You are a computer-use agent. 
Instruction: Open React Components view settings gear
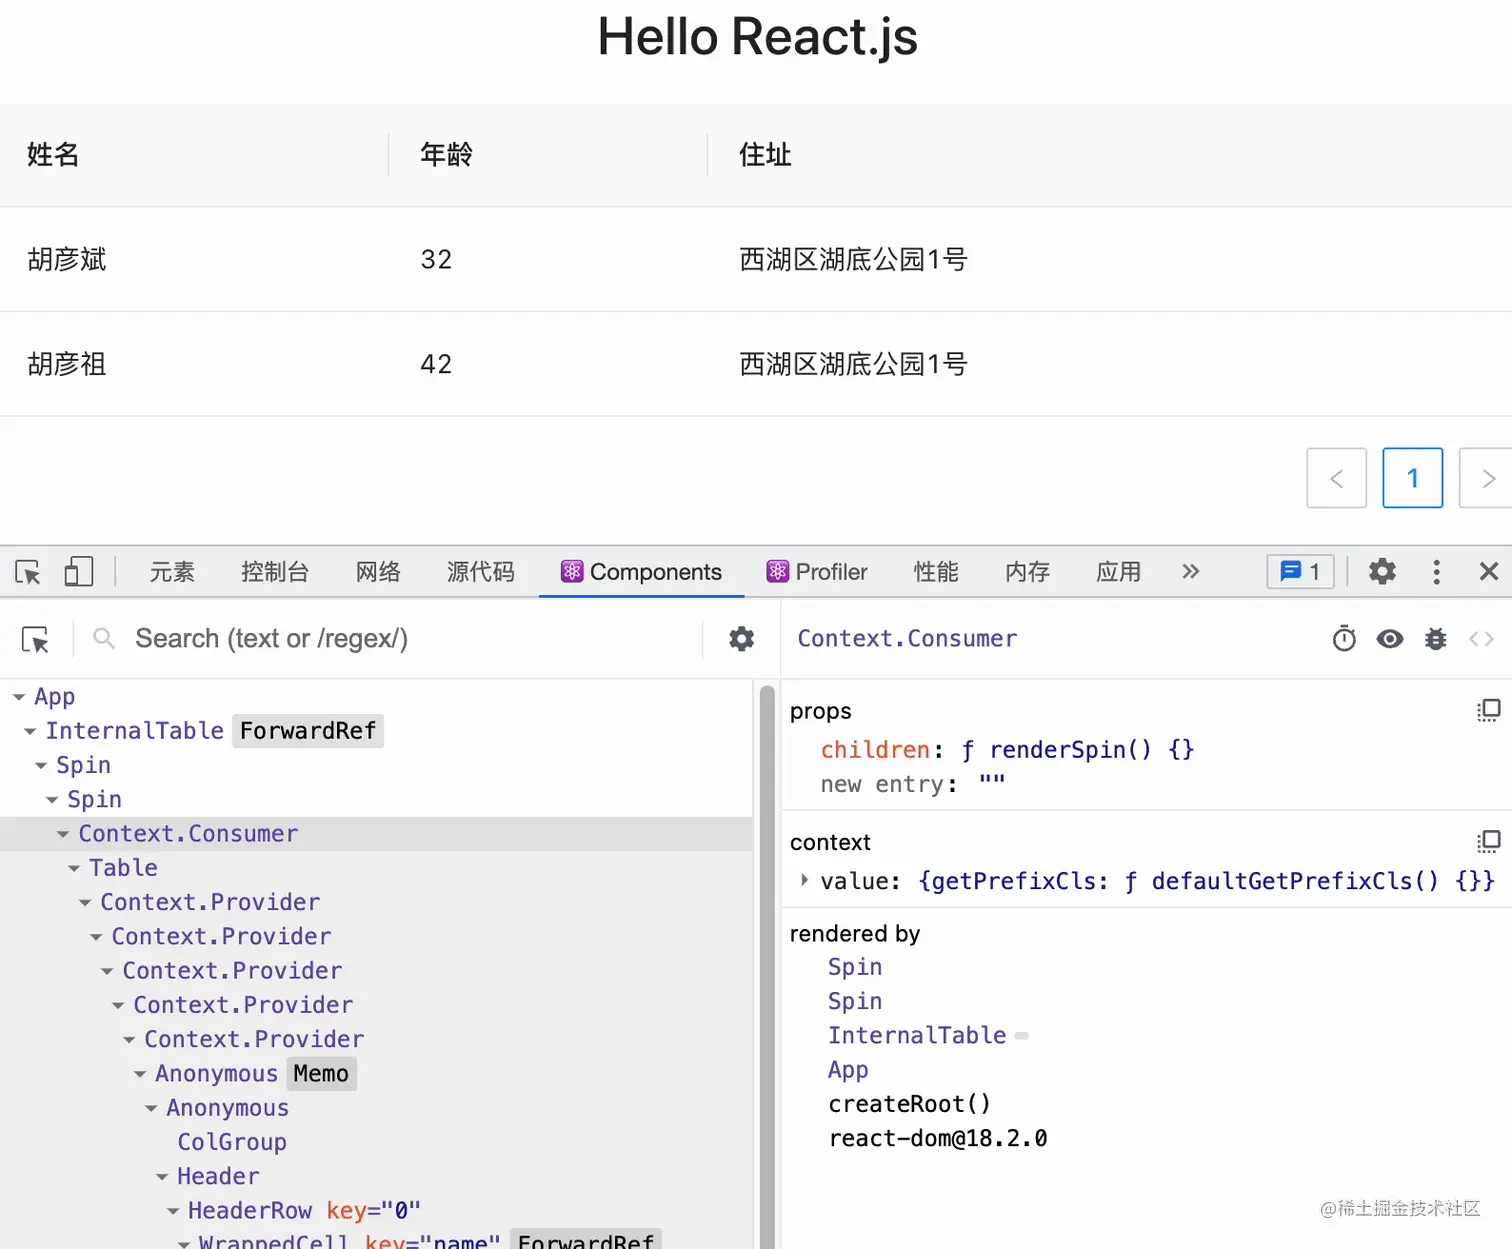coord(741,639)
